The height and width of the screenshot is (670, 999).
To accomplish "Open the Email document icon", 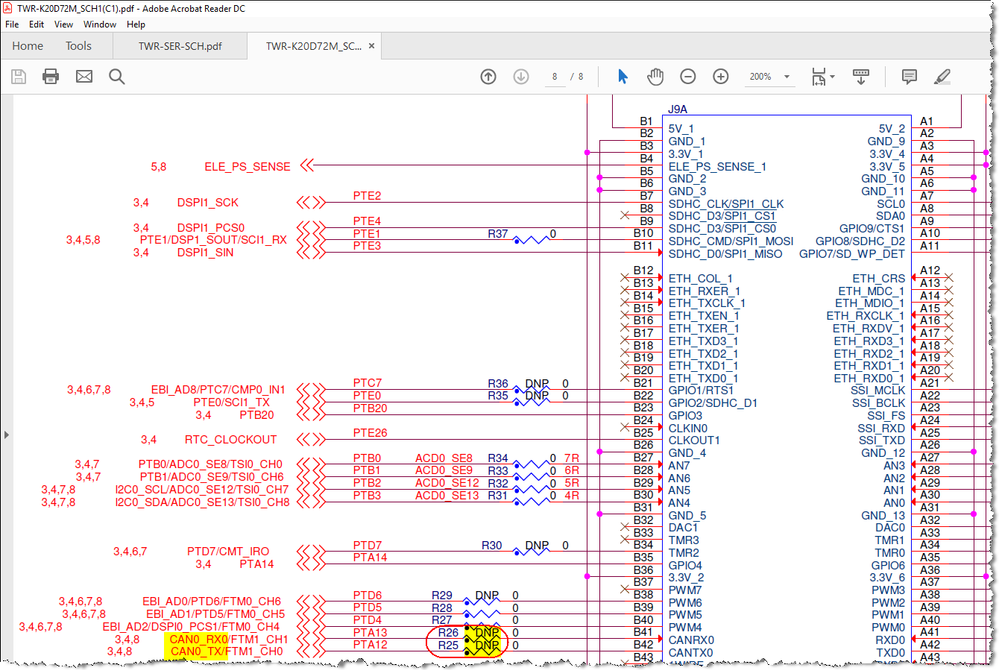I will point(83,76).
